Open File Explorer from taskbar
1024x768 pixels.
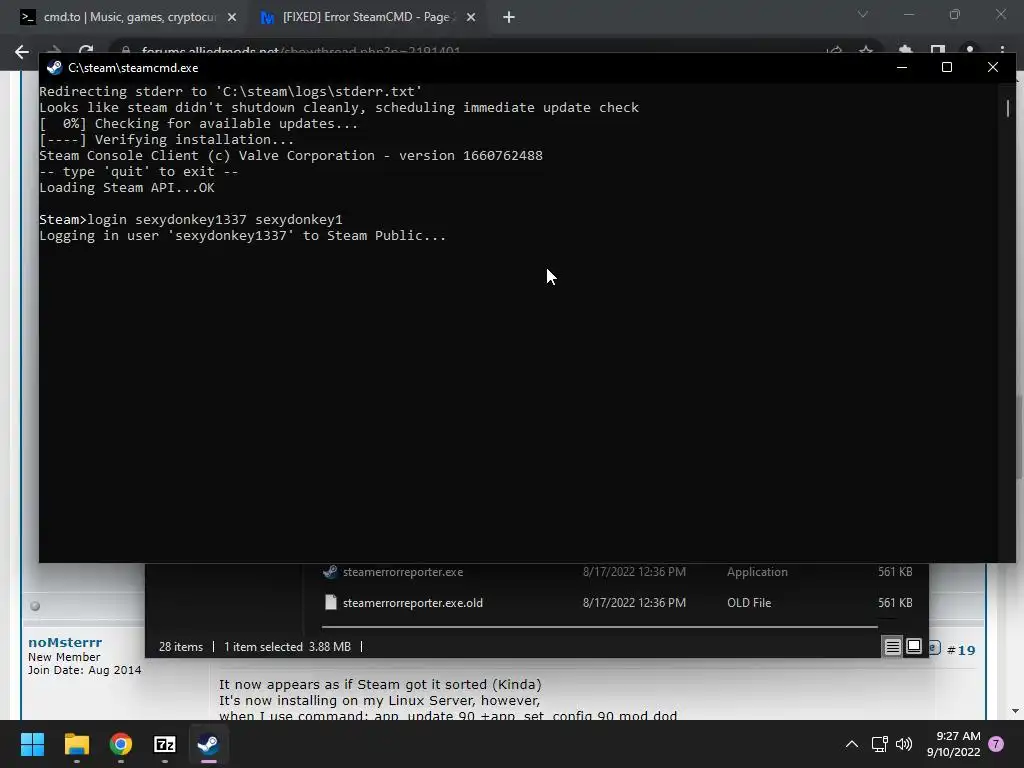(x=76, y=744)
